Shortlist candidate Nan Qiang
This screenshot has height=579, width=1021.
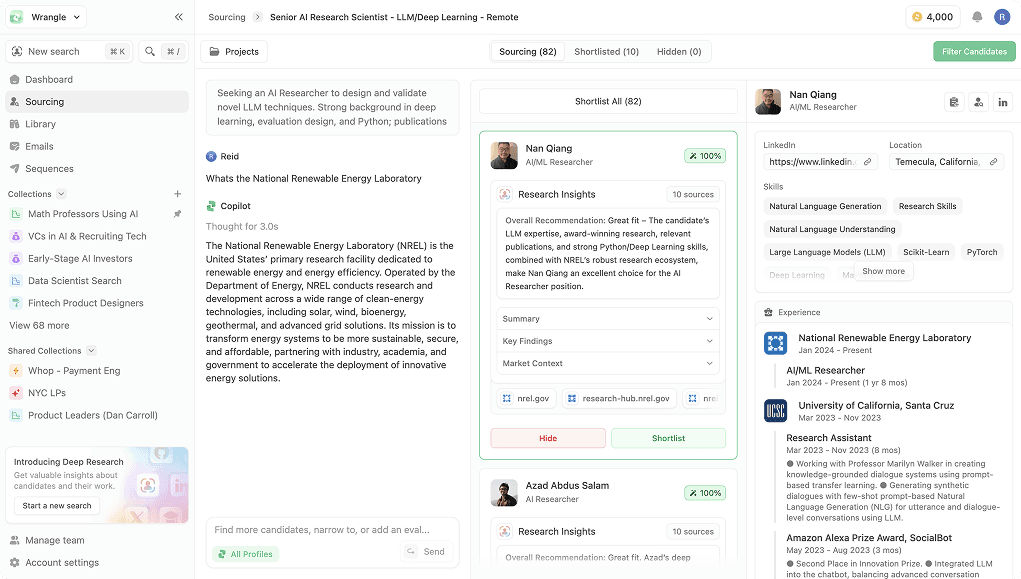pos(668,438)
